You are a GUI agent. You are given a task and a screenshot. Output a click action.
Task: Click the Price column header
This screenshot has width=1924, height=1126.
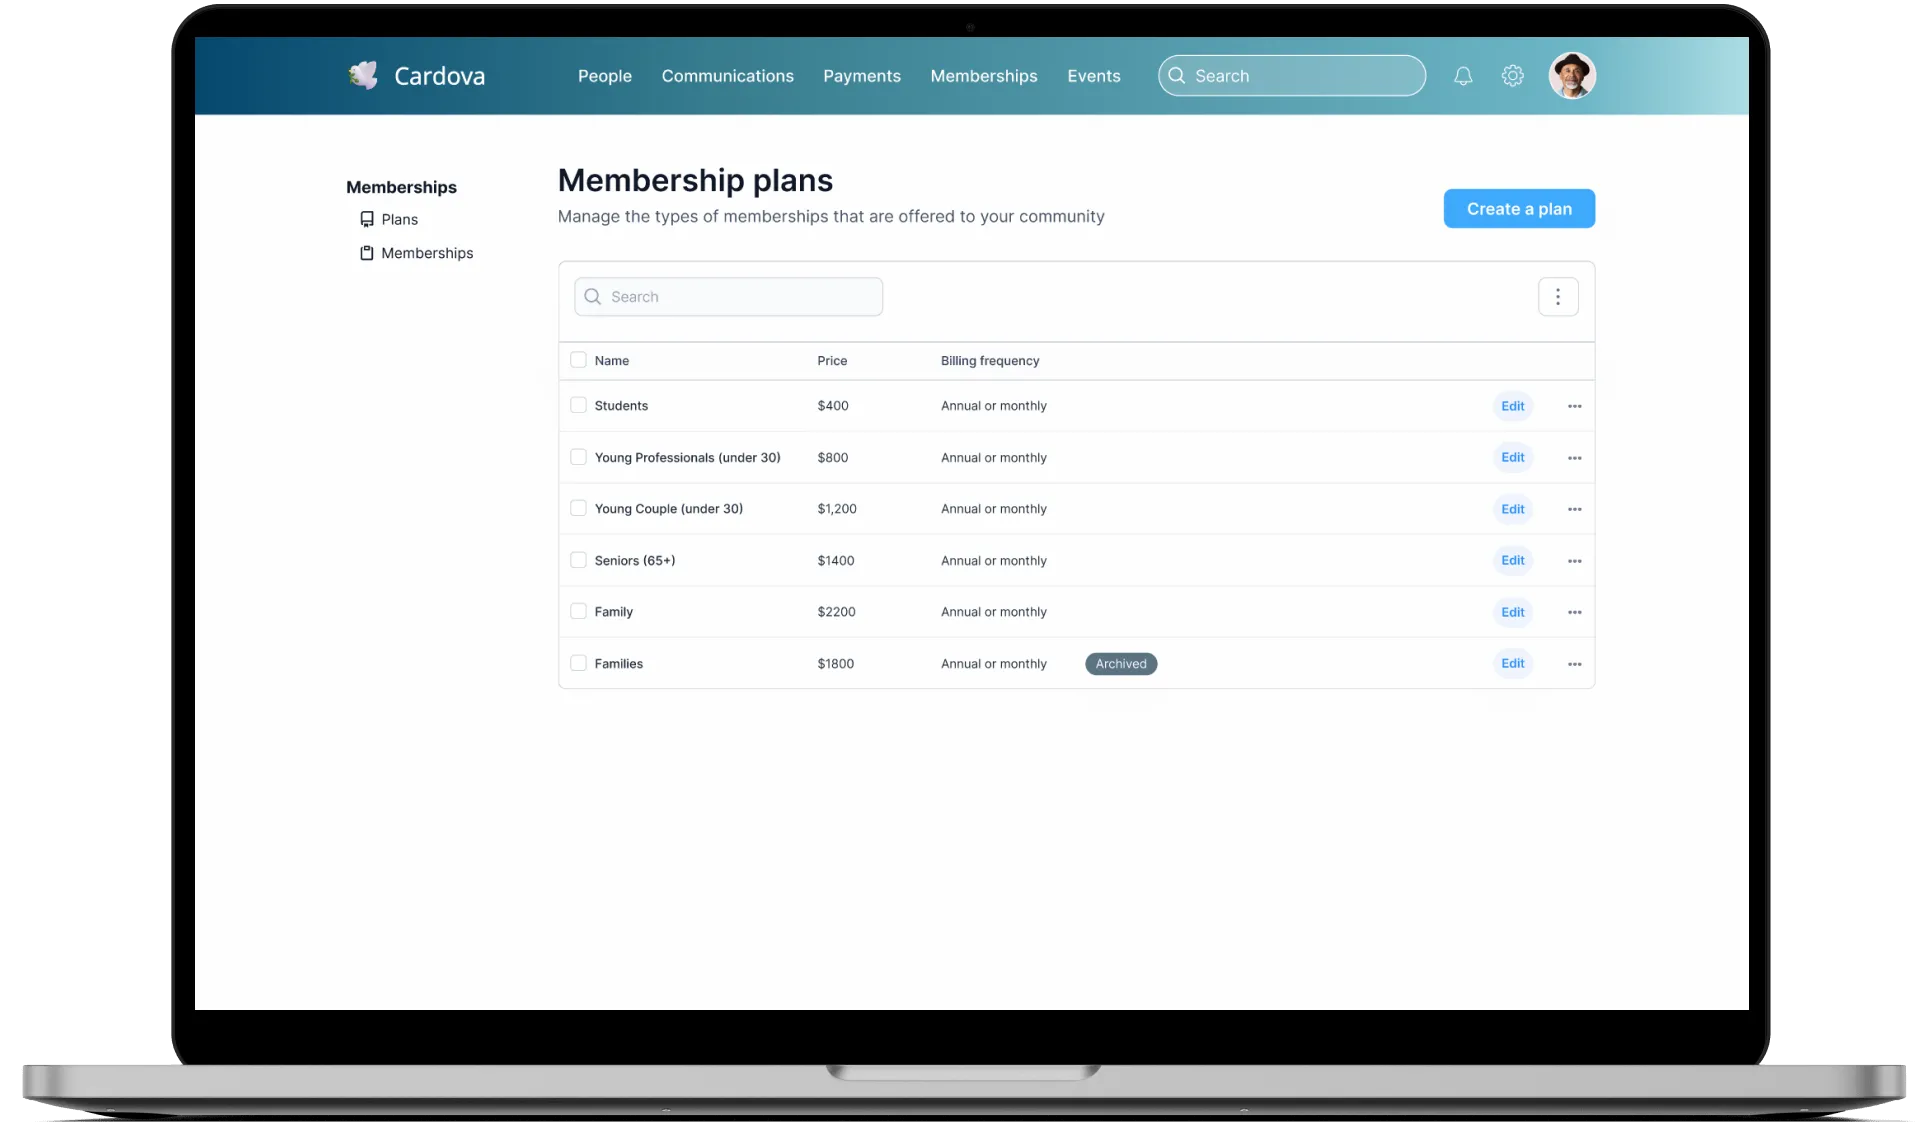pyautogui.click(x=832, y=361)
